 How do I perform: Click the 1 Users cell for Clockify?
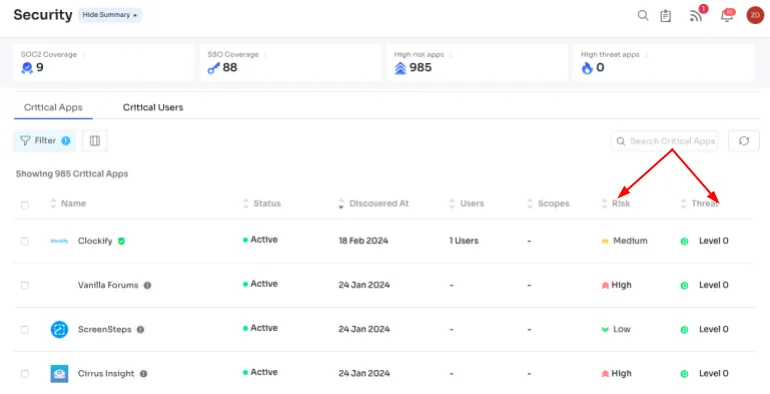(464, 241)
